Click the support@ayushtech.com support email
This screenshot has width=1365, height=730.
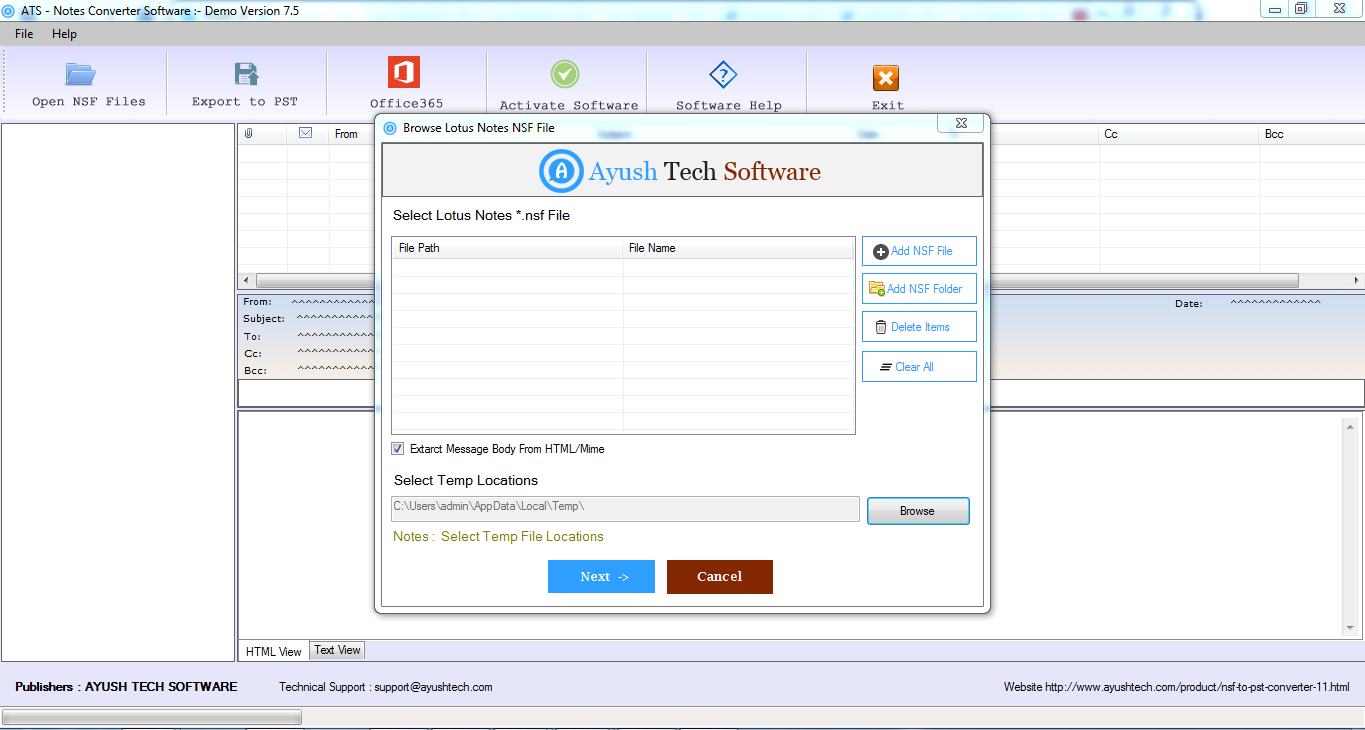coord(433,687)
